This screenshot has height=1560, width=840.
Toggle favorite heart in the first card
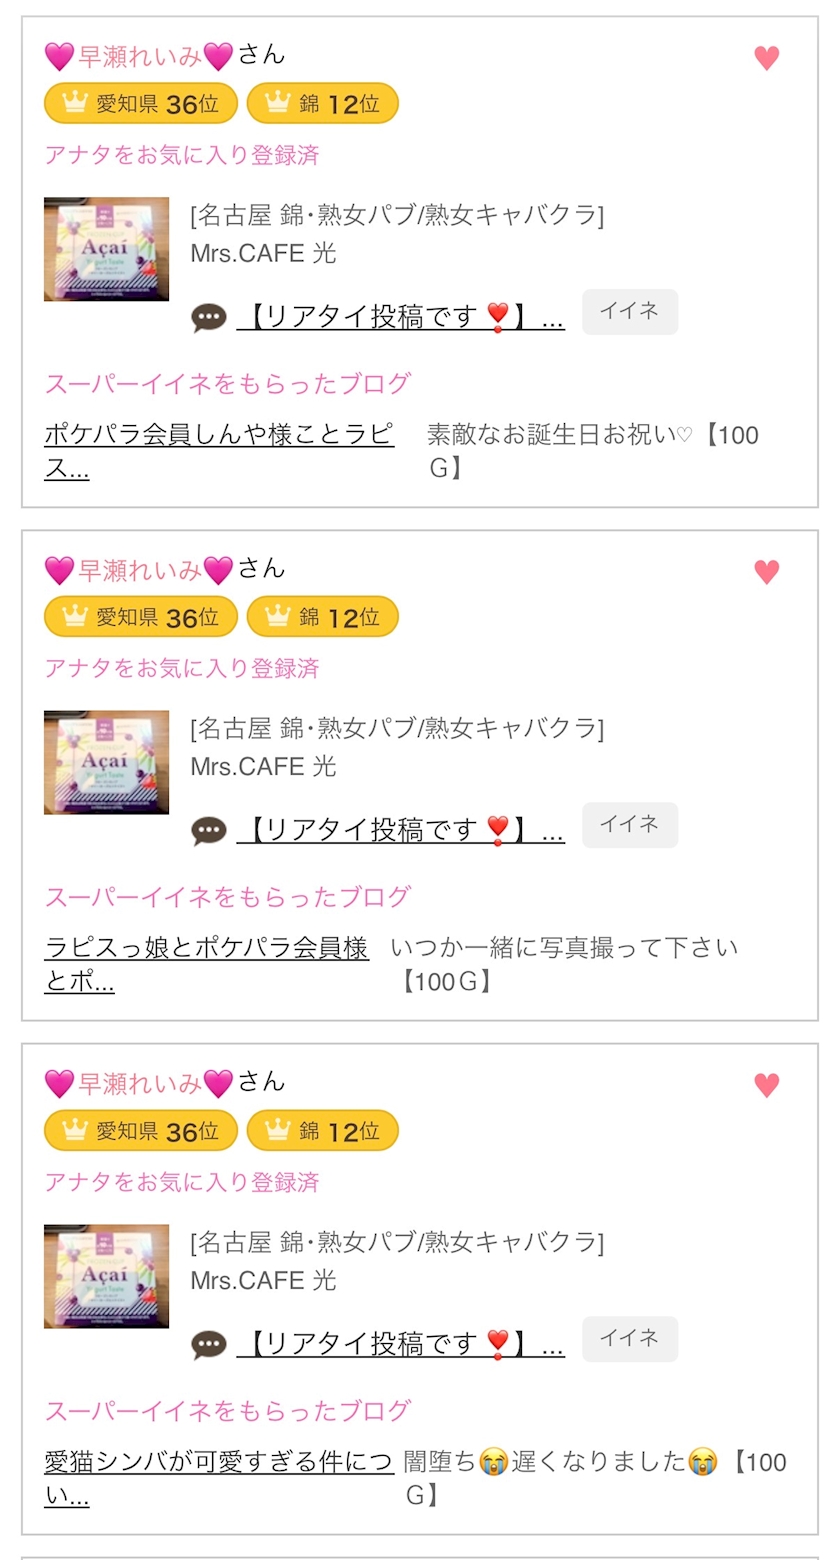tap(766, 59)
